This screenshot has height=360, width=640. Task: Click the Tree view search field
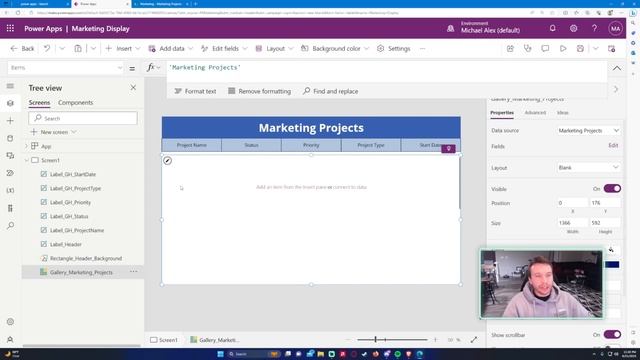tap(83, 118)
